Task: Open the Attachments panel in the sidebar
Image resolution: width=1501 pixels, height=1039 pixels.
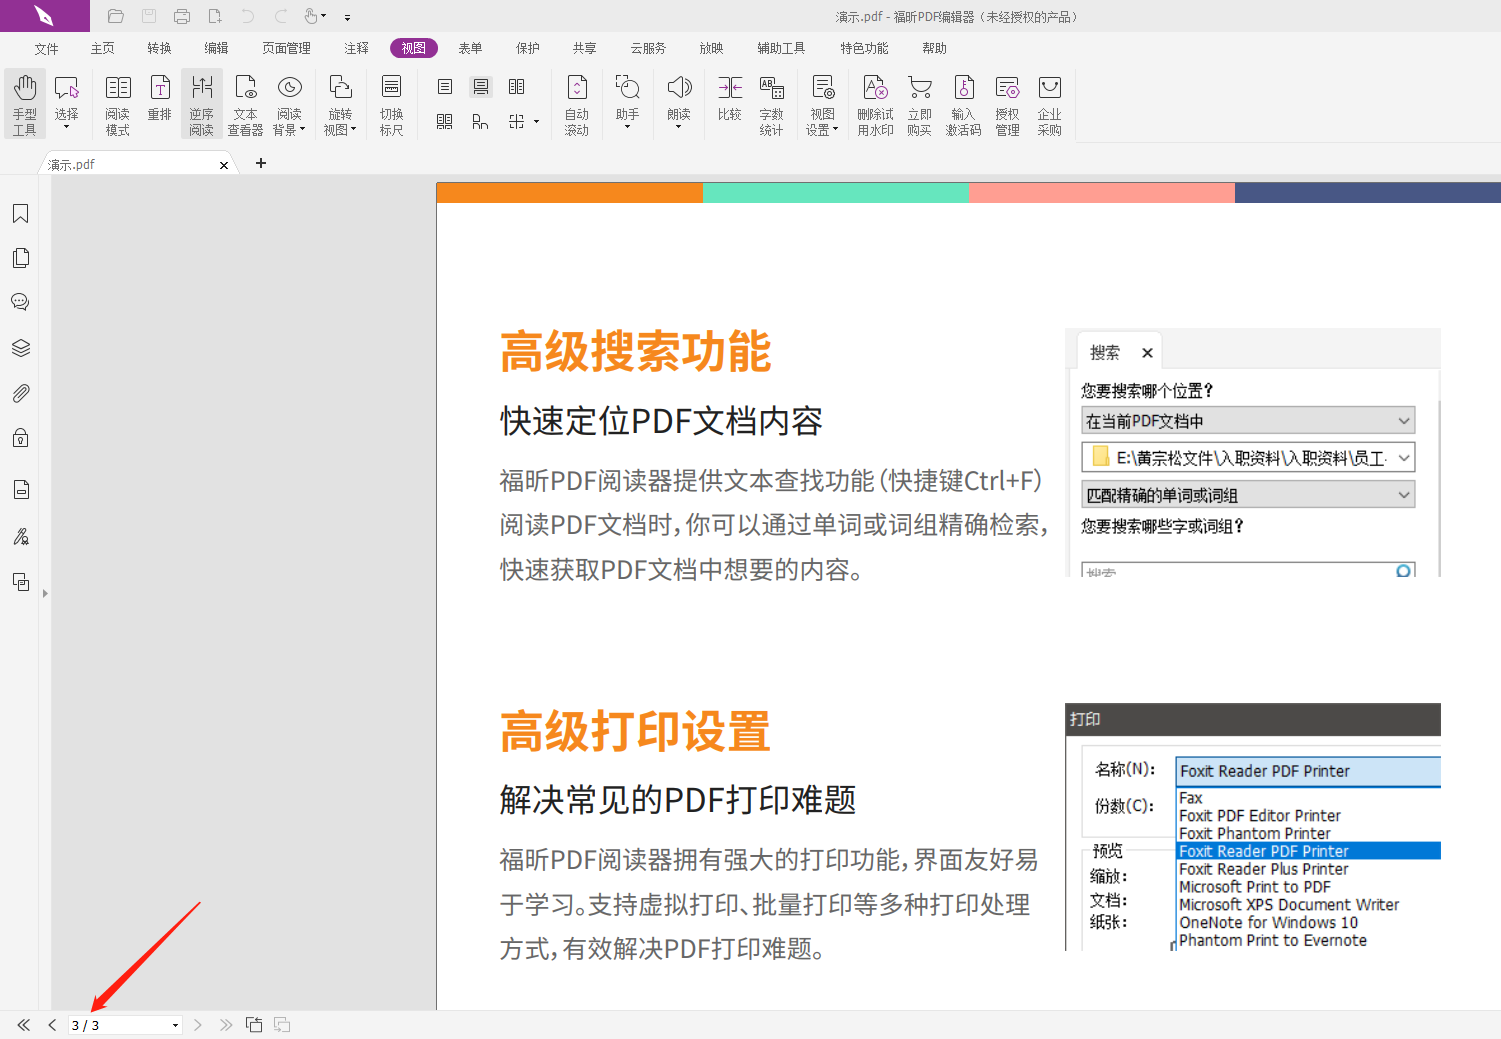Action: pos(21,392)
